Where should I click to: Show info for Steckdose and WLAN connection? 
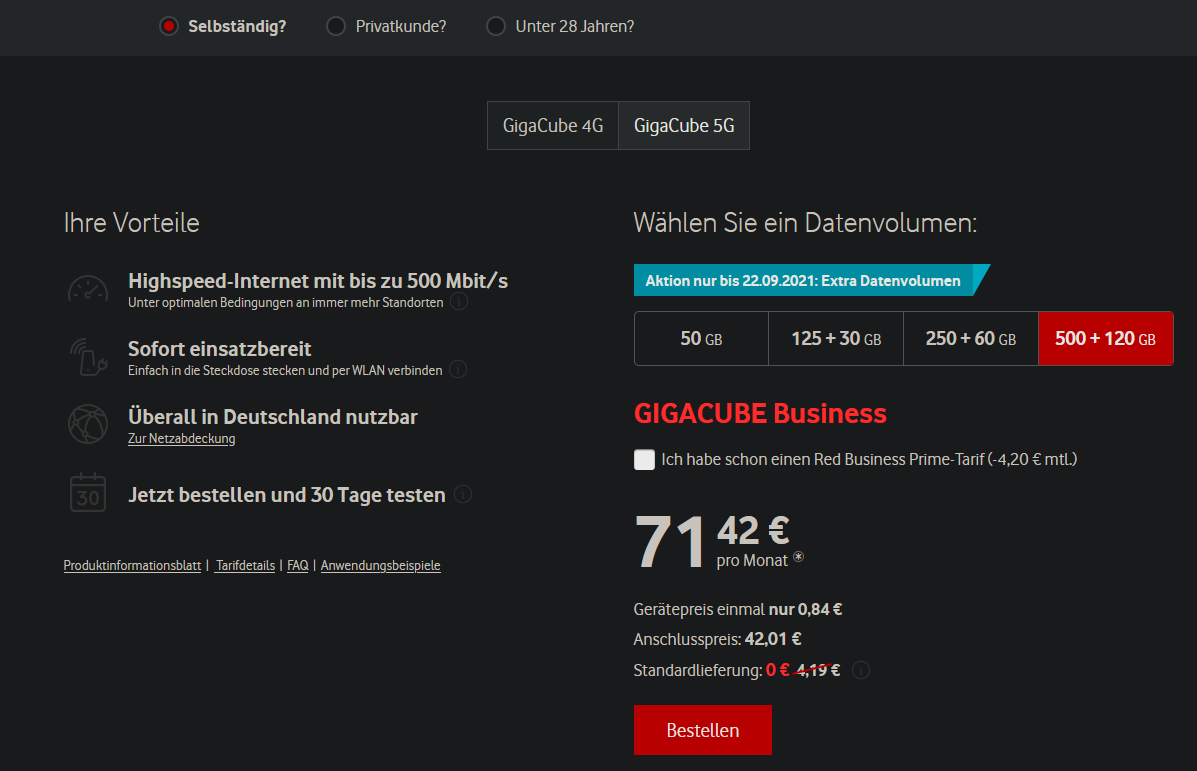(458, 370)
